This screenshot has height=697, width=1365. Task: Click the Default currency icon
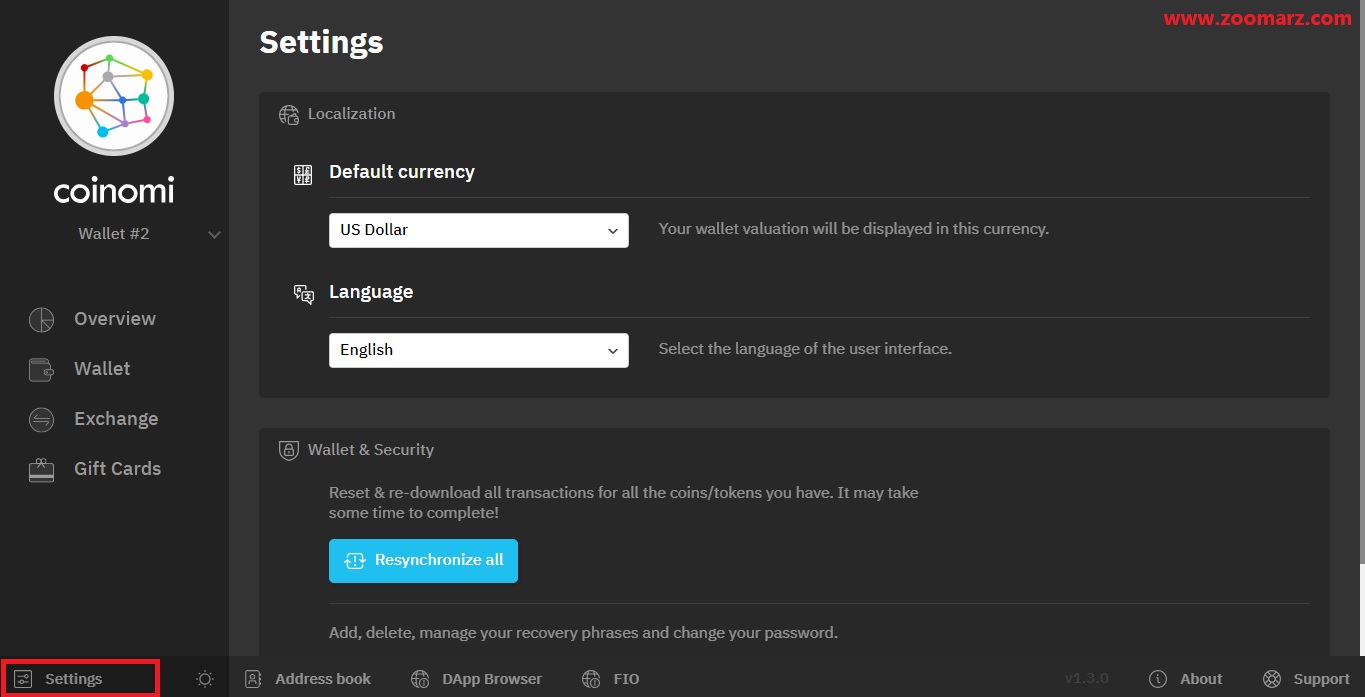point(303,175)
